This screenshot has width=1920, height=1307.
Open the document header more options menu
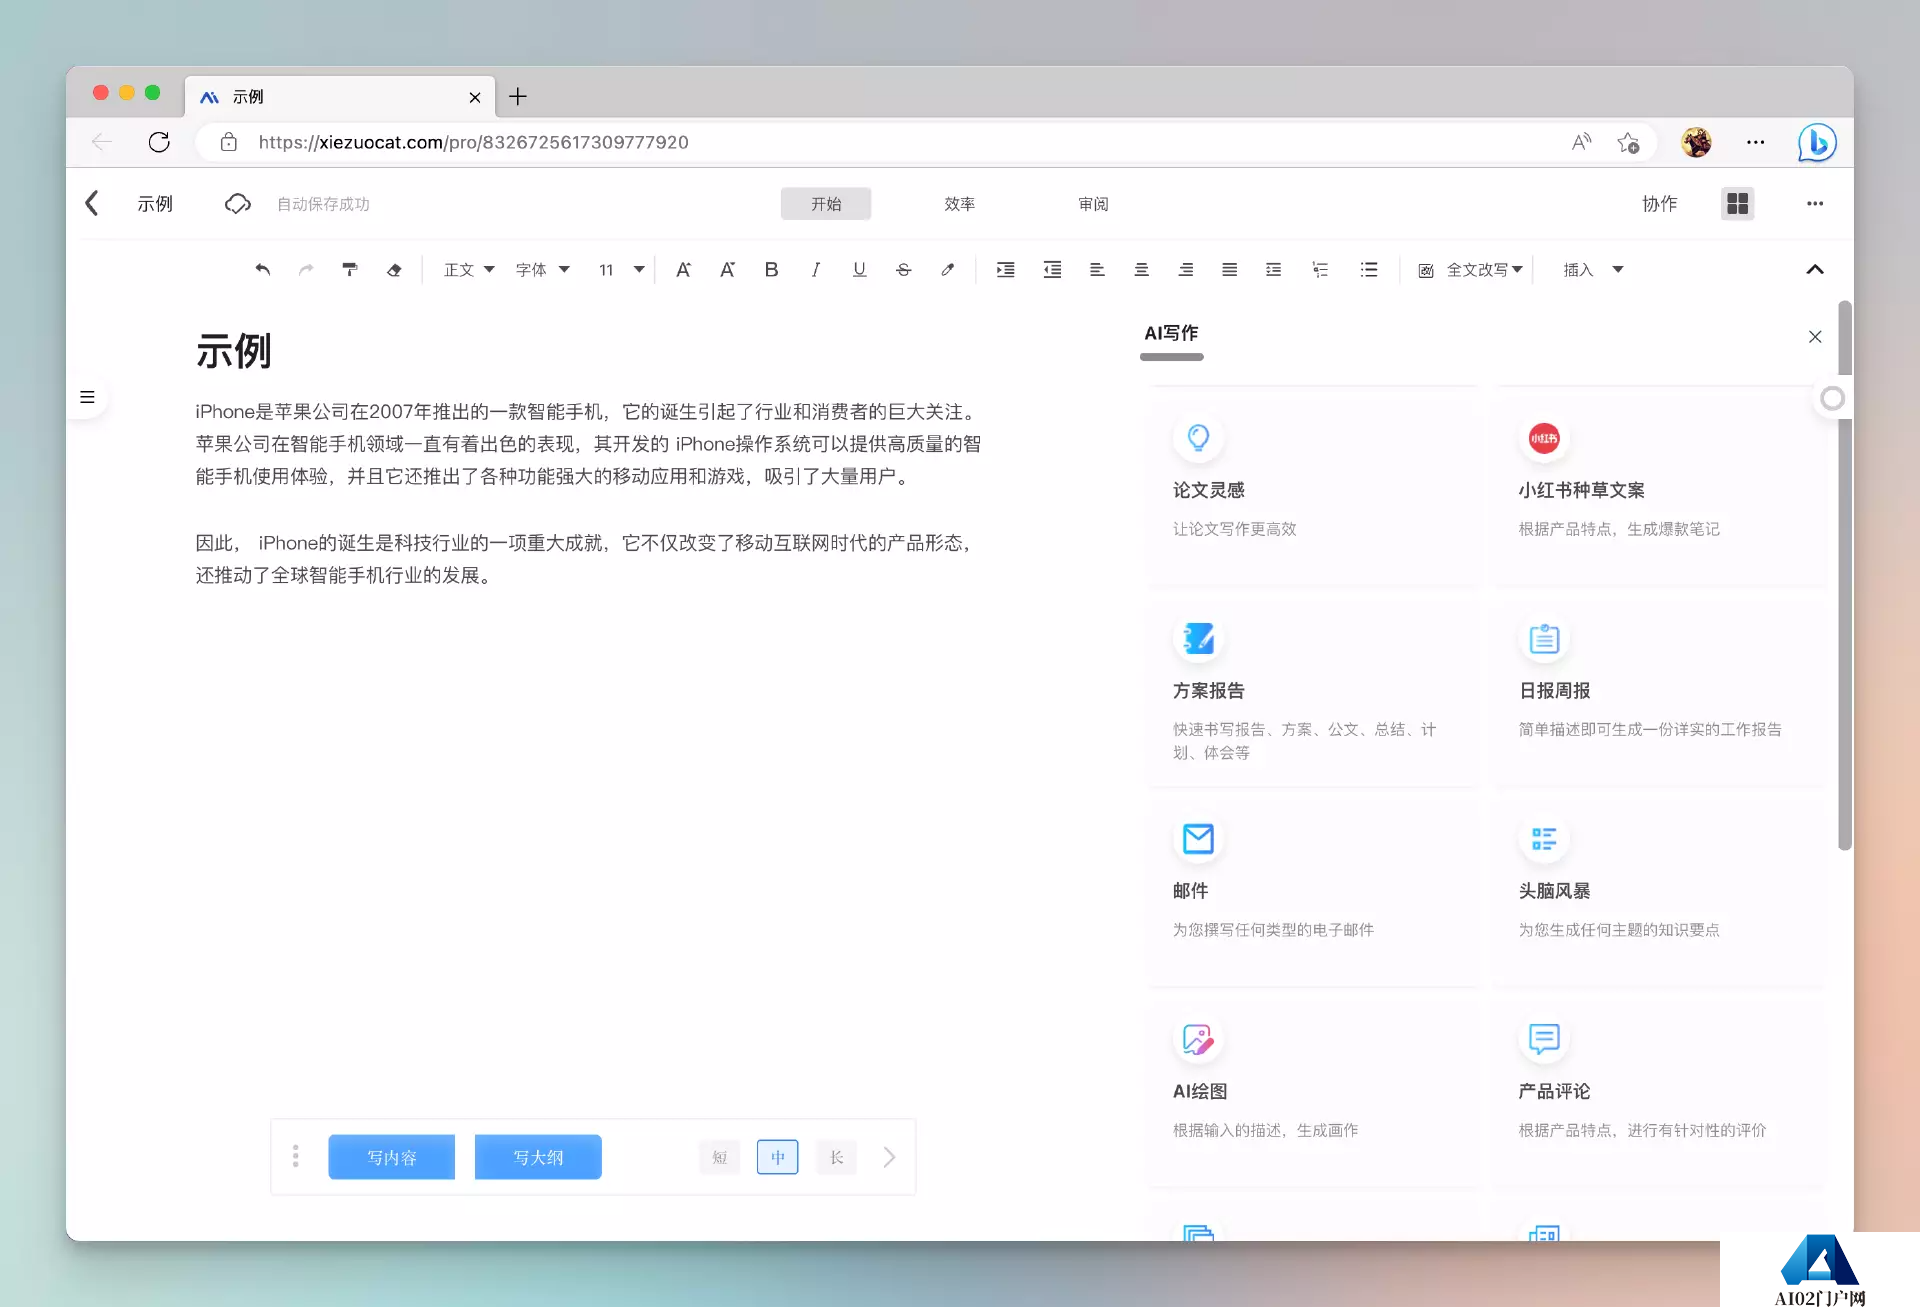click(x=1815, y=203)
